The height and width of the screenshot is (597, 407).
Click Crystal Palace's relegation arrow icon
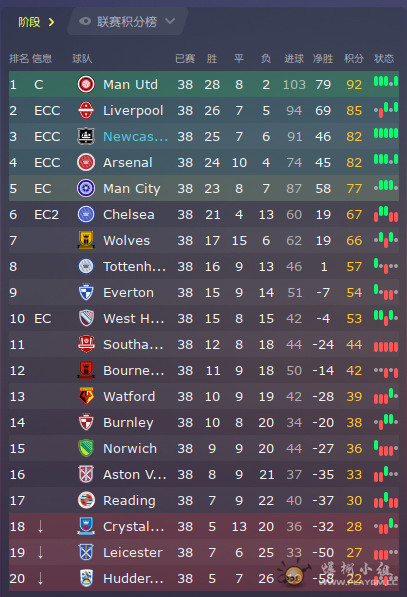click(x=40, y=527)
